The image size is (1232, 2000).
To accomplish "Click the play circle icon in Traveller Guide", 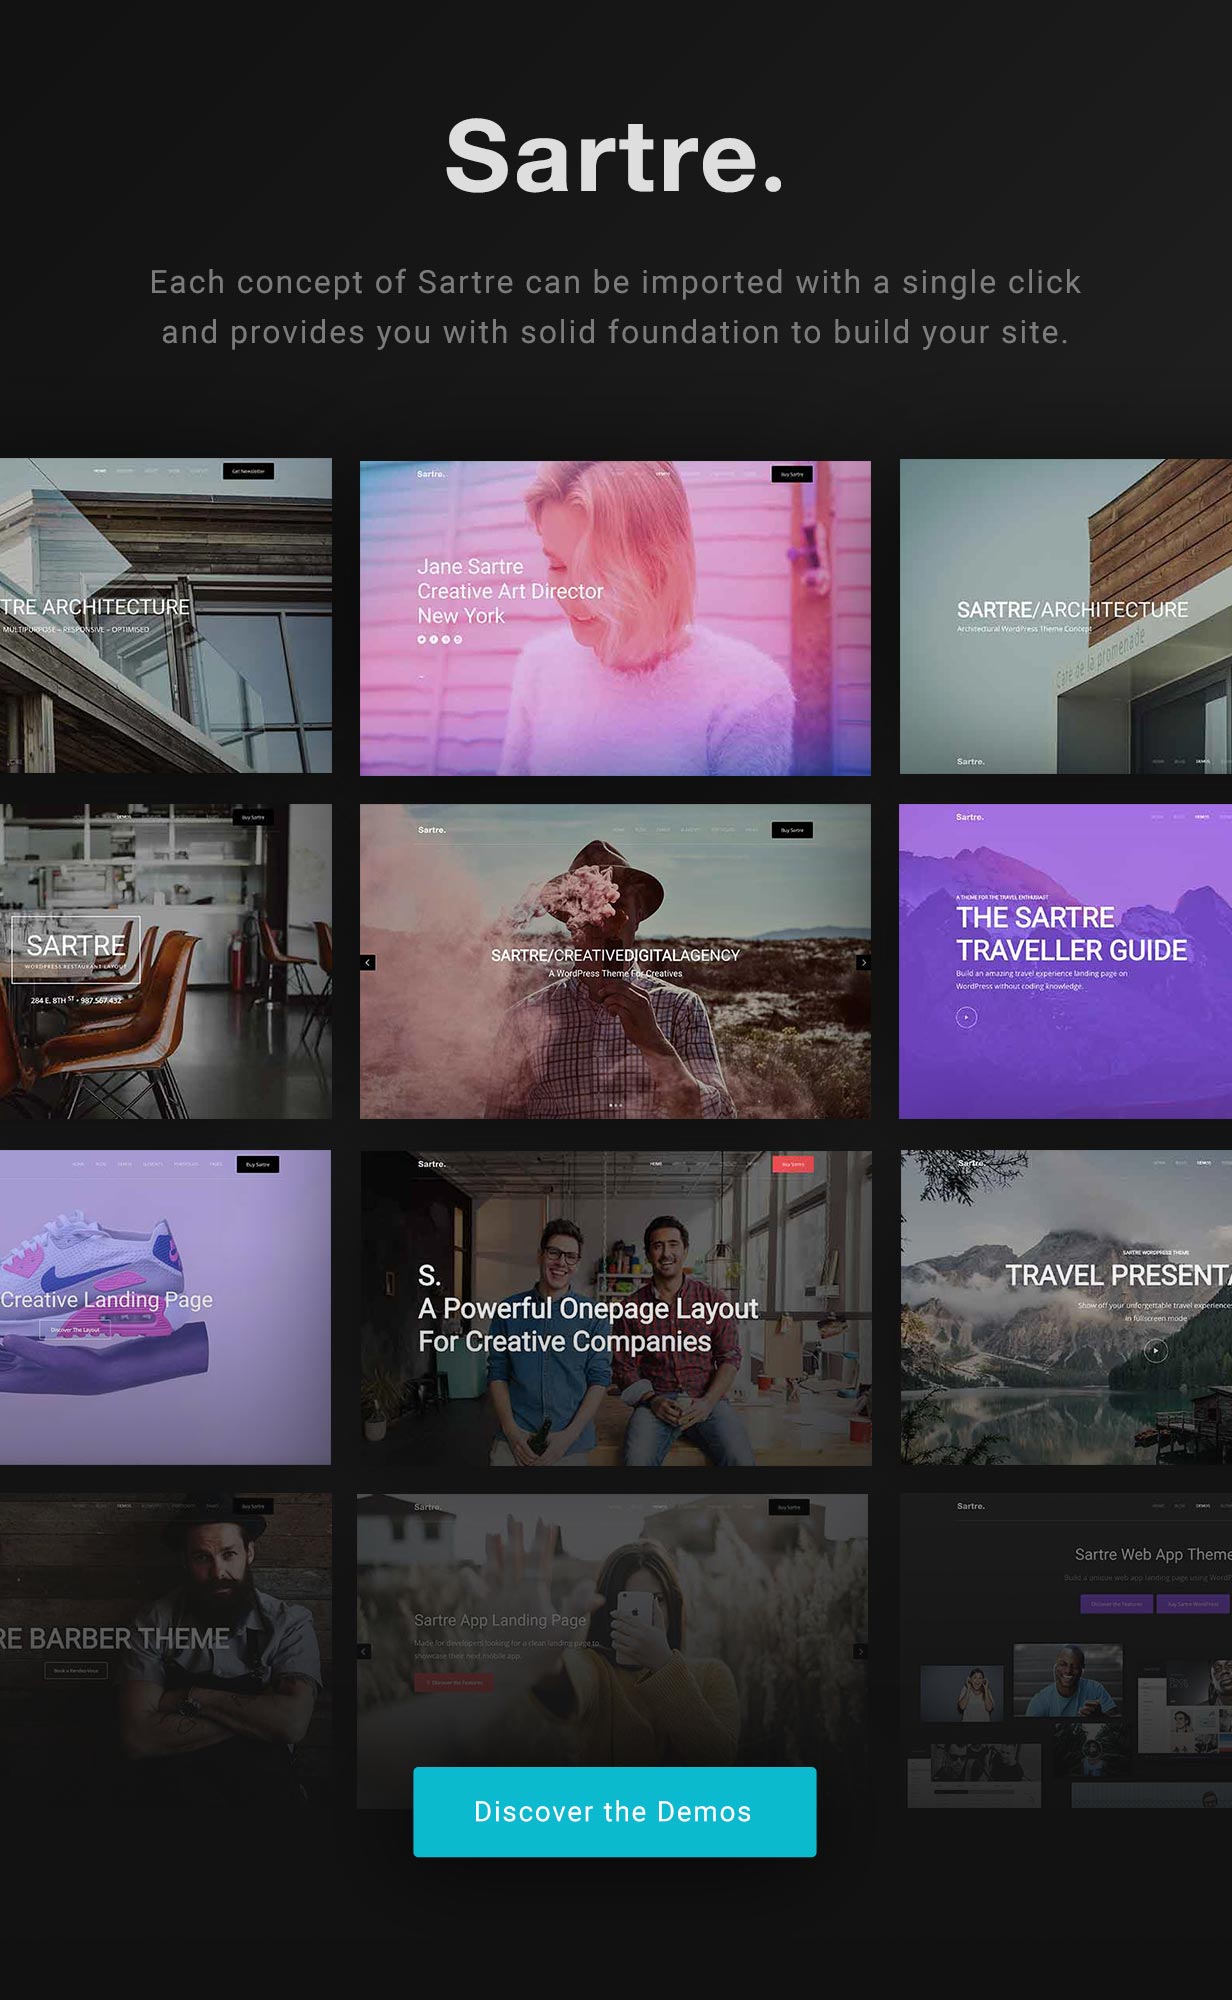I will pos(966,1017).
